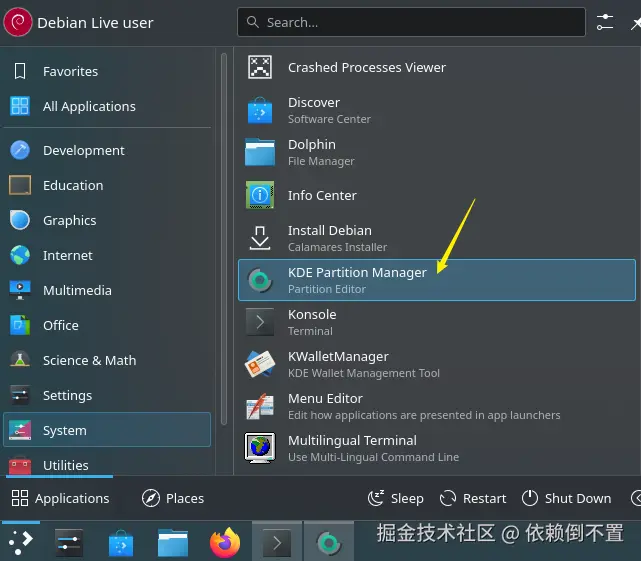Open the Education category
This screenshot has width=641, height=561.
[x=107, y=185]
